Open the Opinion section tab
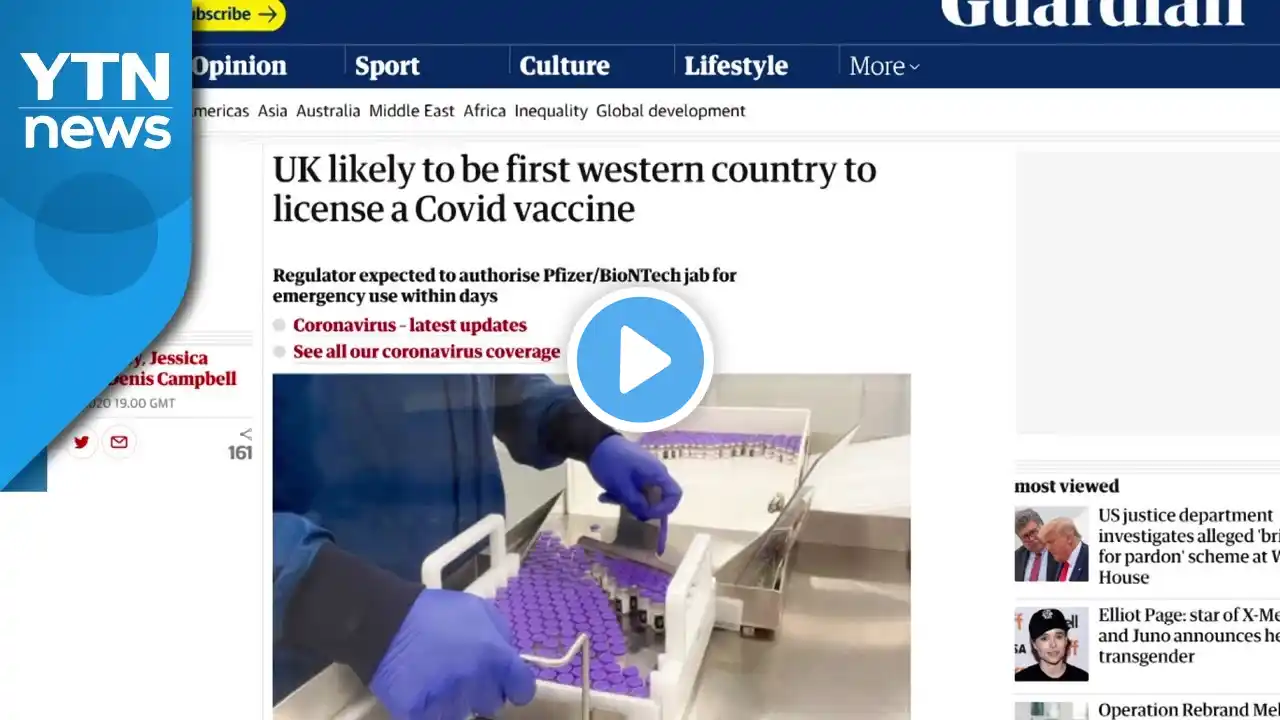The height and width of the screenshot is (720, 1280). pyautogui.click(x=239, y=66)
